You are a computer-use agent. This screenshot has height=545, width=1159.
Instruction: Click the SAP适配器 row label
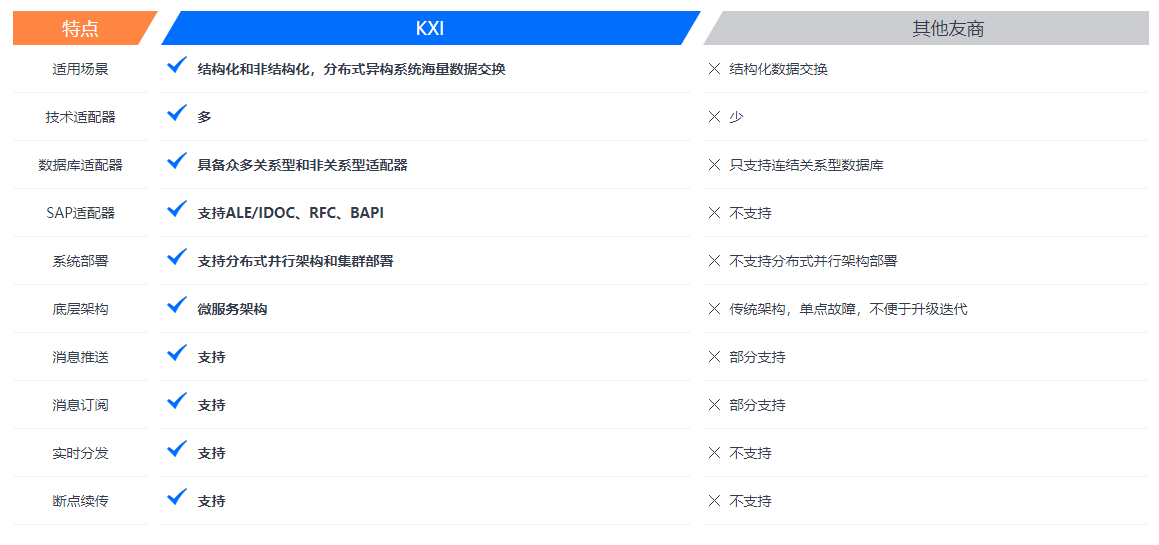[81, 213]
